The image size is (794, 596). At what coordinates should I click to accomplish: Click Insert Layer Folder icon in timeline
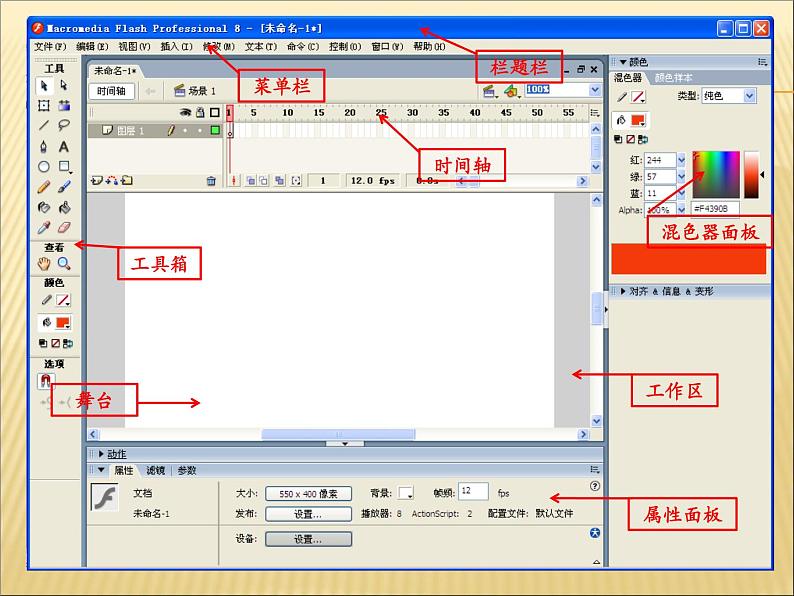tap(127, 180)
